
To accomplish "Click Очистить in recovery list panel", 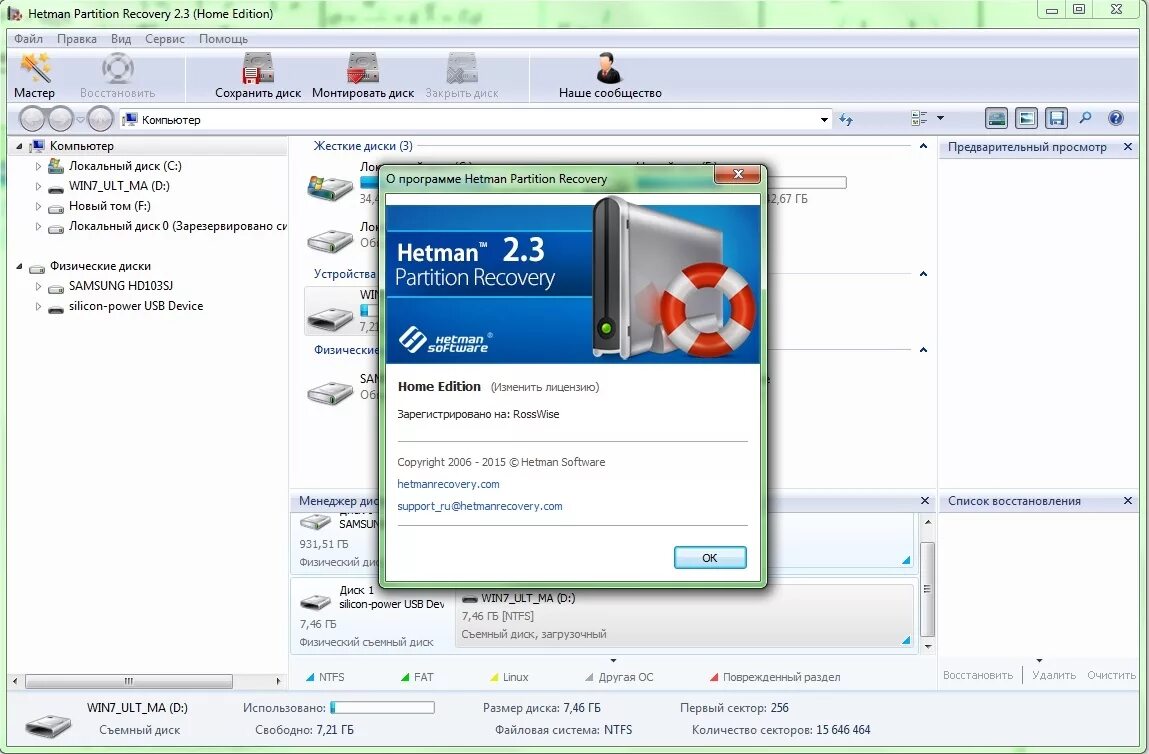I will click(1111, 675).
